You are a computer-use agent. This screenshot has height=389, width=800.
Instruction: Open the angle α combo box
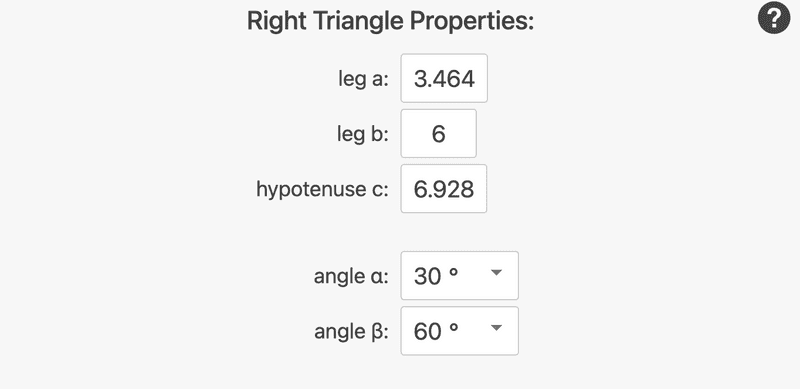pyautogui.click(x=459, y=275)
